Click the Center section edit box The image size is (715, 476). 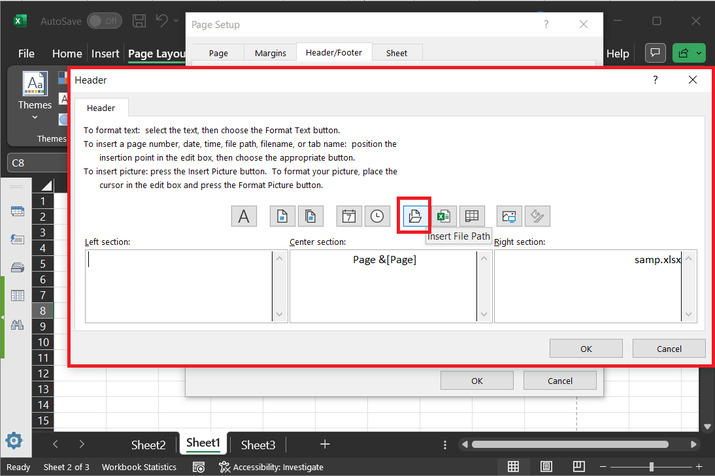coord(383,286)
